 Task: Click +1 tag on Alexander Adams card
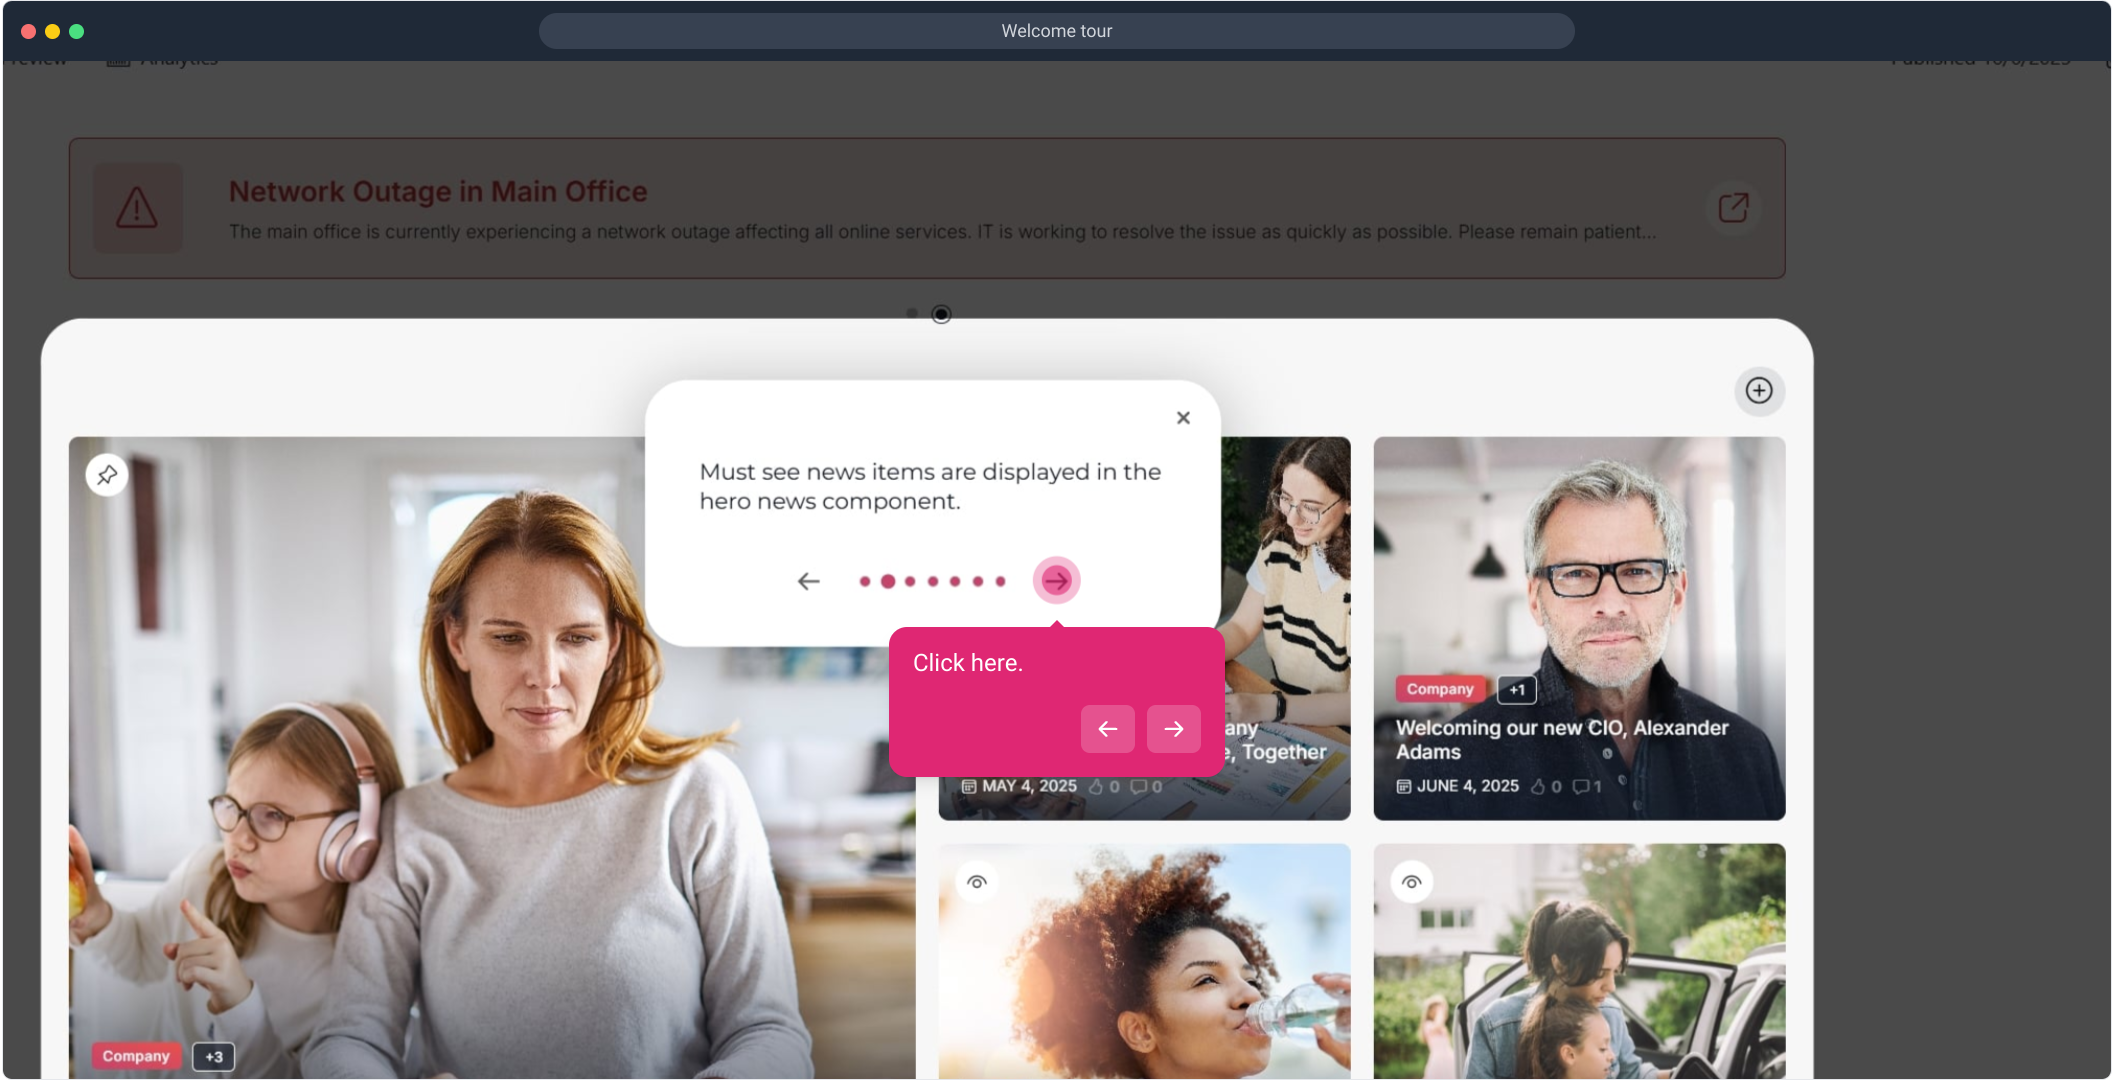tap(1516, 690)
